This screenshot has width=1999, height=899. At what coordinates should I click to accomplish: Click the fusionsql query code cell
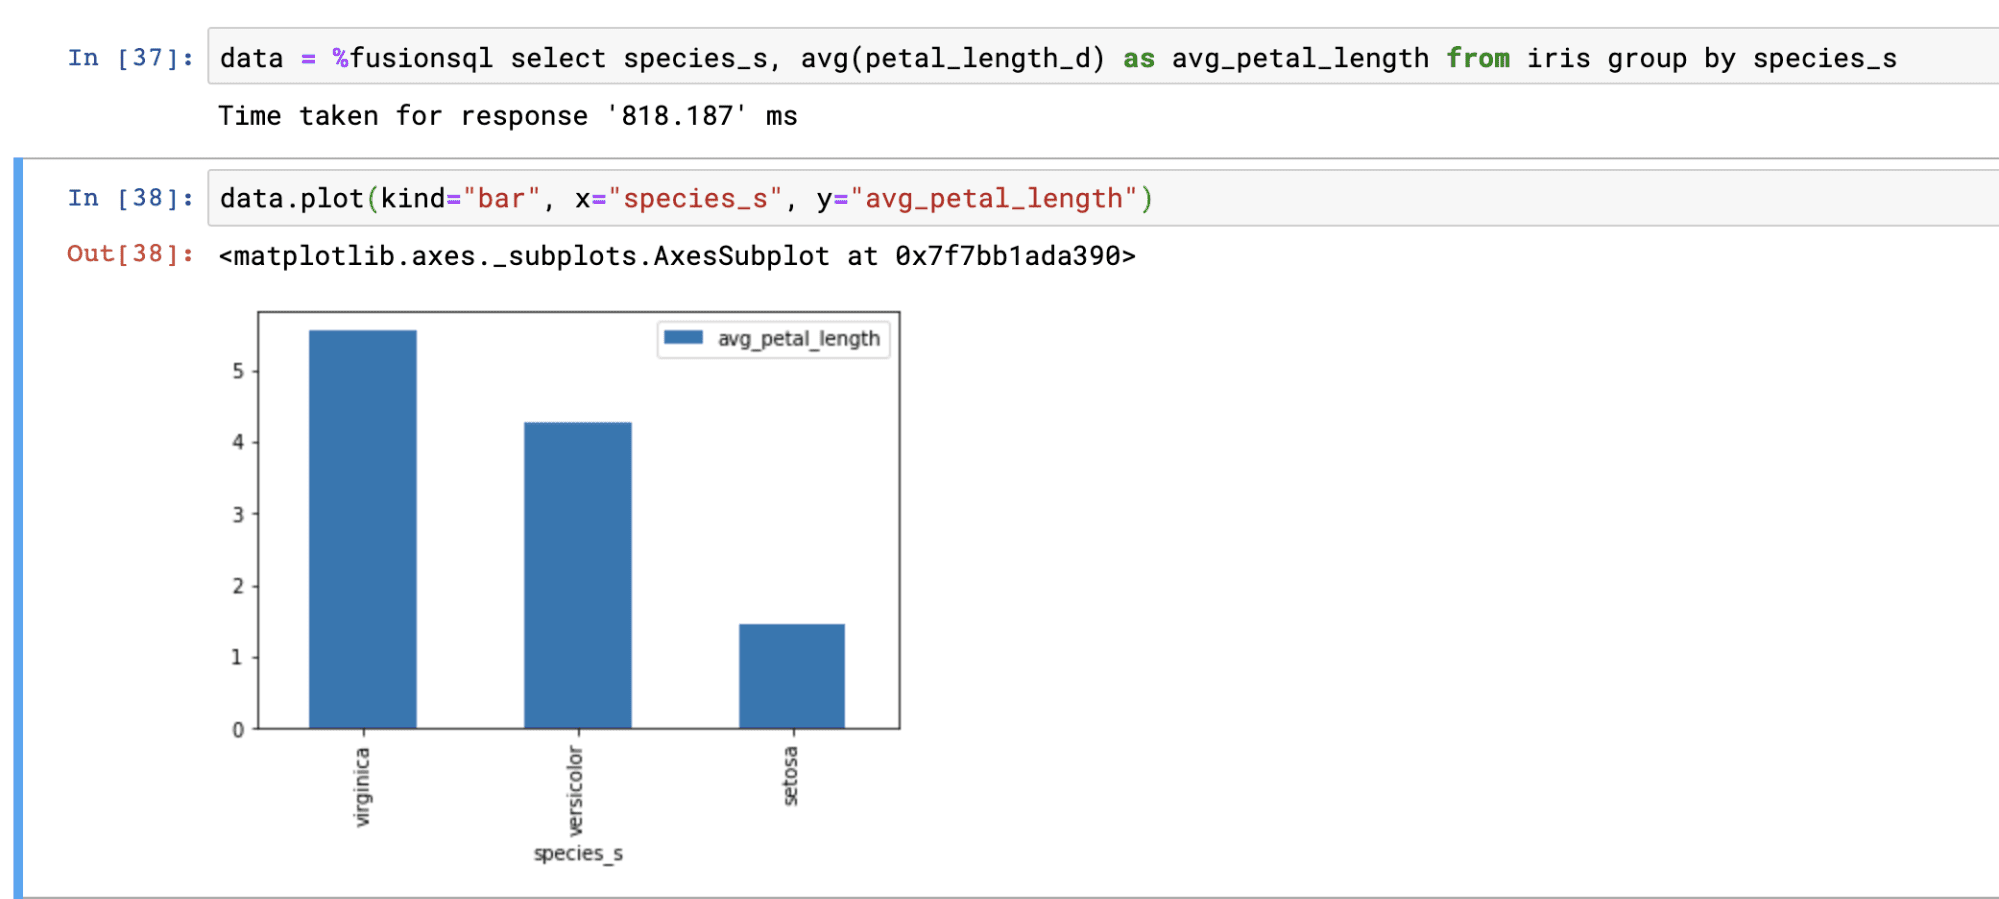[x=1103, y=57]
